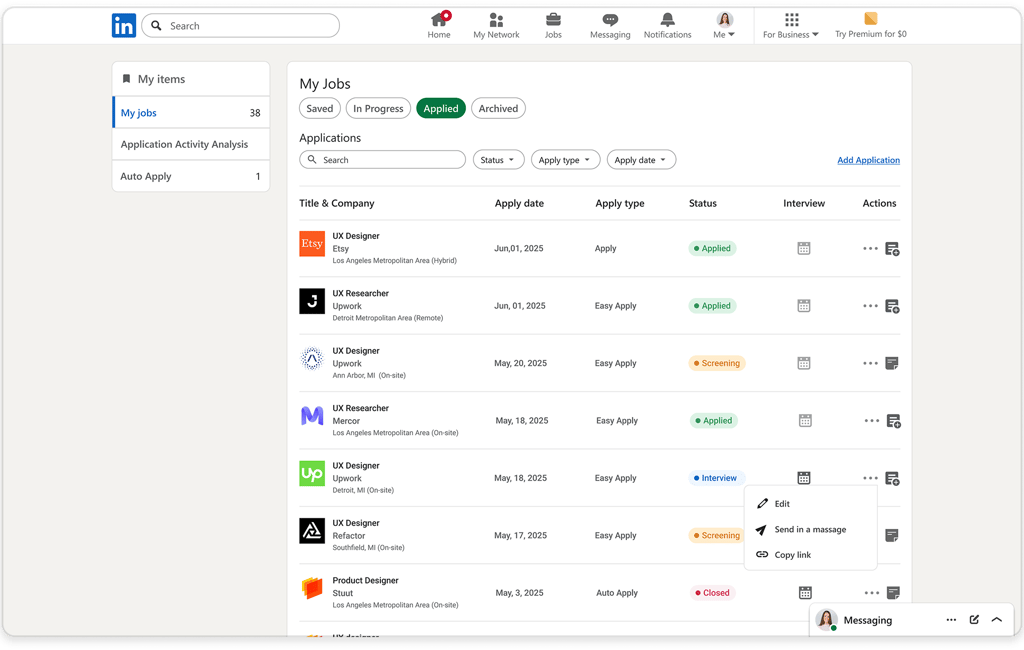The width and height of the screenshot is (1024, 650).
Task: Open the Notifications bell
Action: tap(667, 19)
